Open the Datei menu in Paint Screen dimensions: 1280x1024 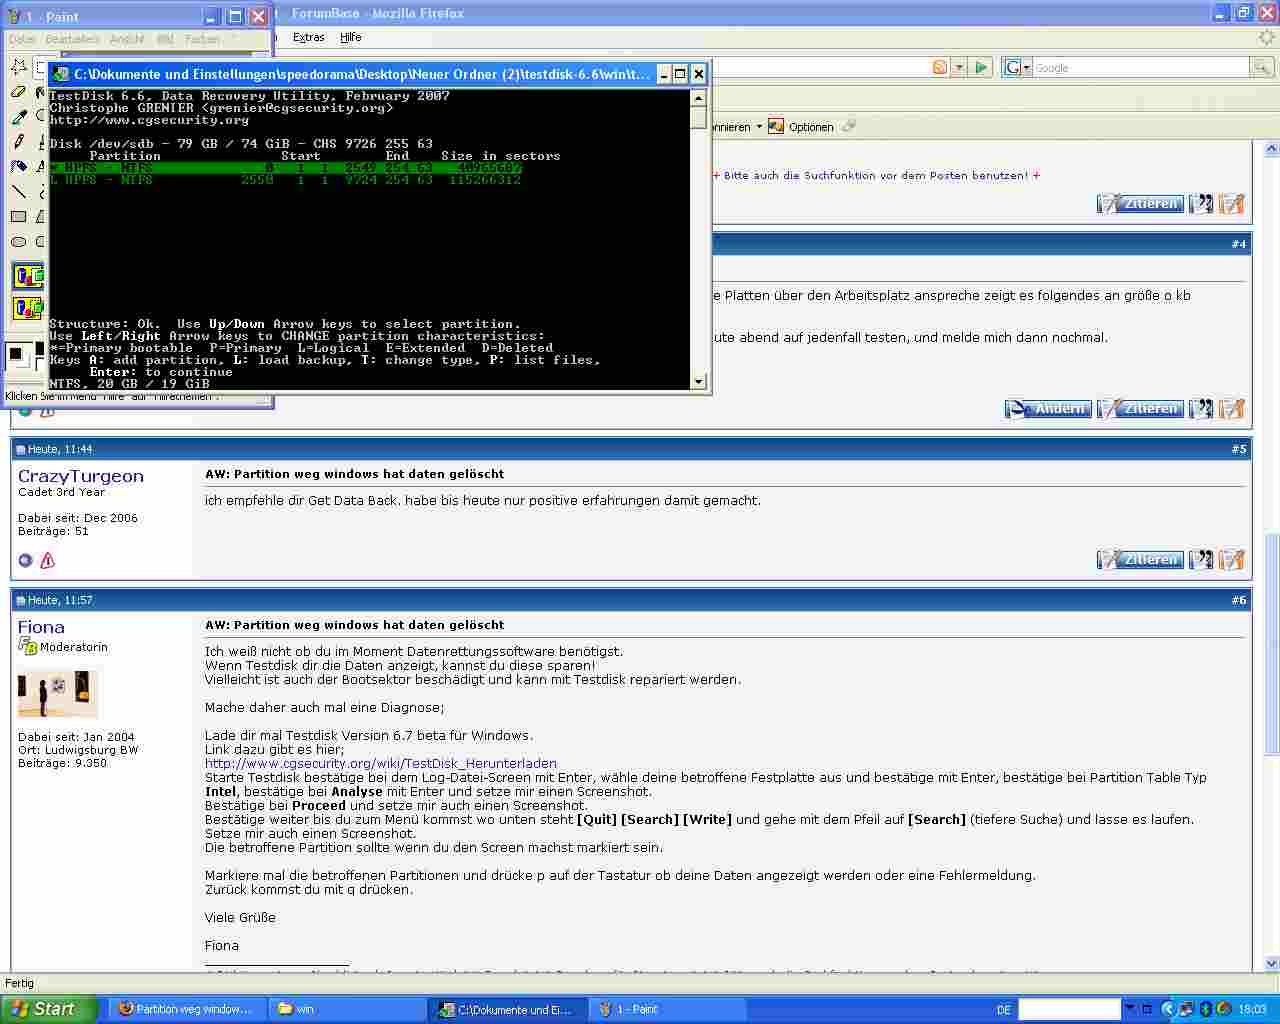[x=22, y=39]
